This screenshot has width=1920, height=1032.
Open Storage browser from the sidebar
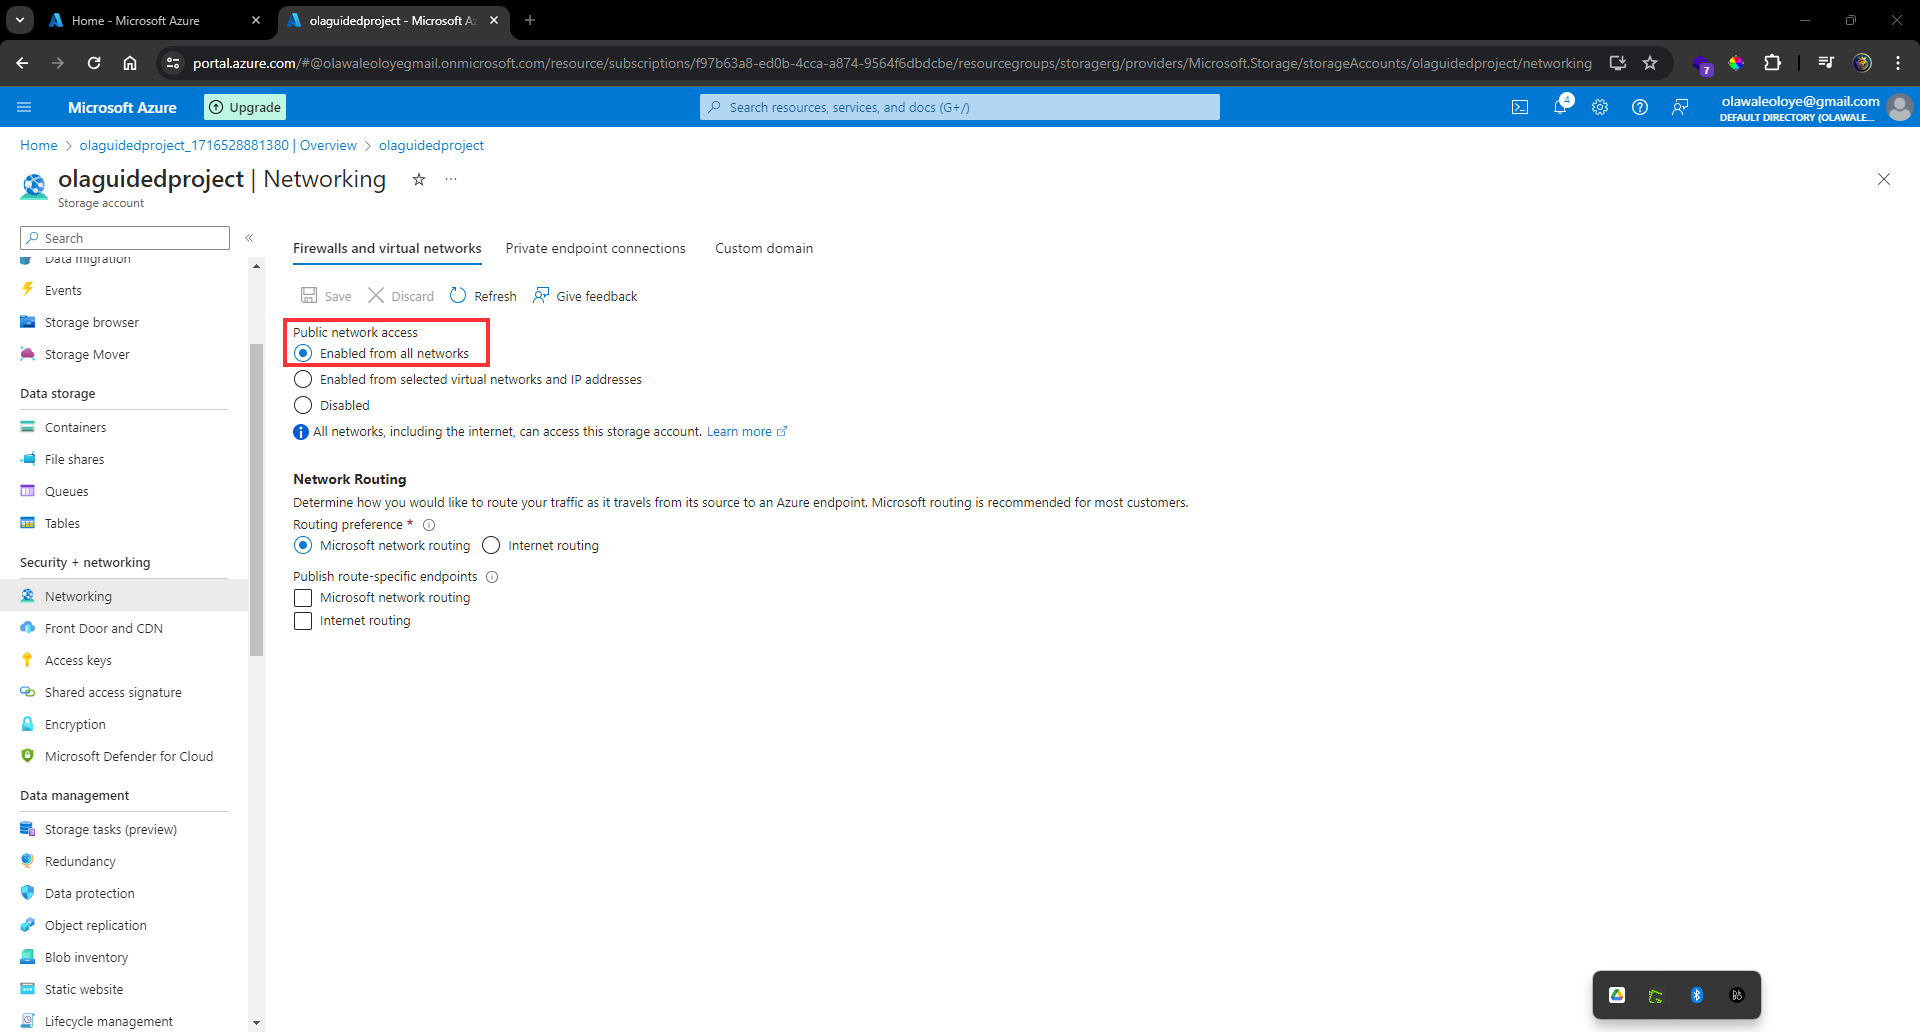pyautogui.click(x=91, y=322)
